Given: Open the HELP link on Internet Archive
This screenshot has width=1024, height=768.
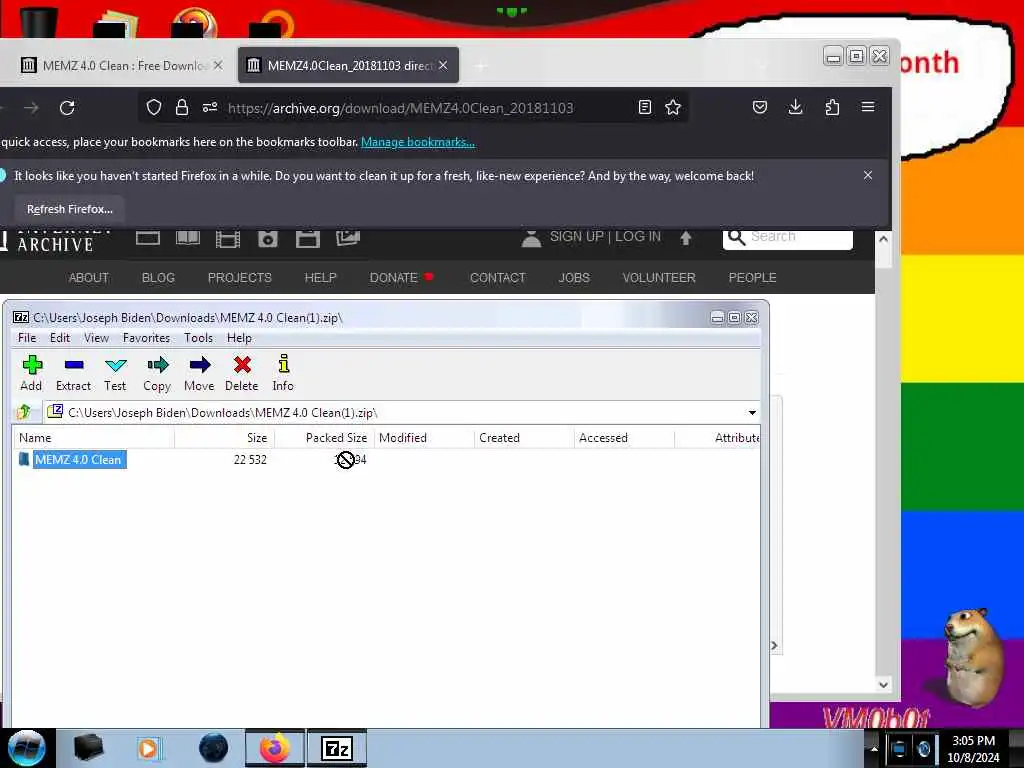Looking at the screenshot, I should [321, 278].
